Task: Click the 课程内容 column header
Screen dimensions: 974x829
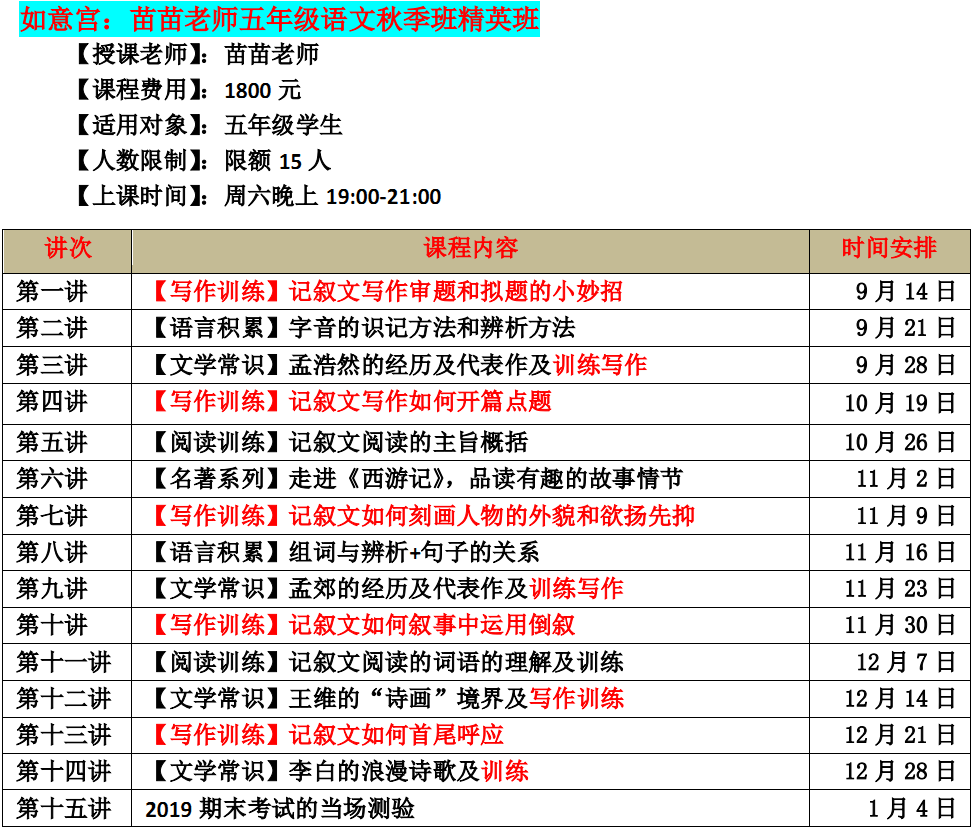Action: point(470,249)
